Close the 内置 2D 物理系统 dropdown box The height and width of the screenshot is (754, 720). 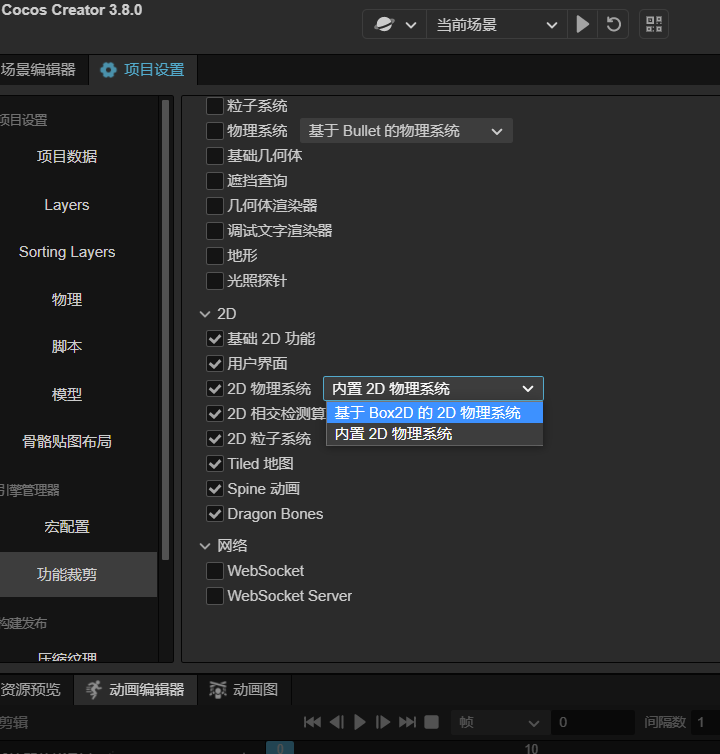tap(433, 389)
